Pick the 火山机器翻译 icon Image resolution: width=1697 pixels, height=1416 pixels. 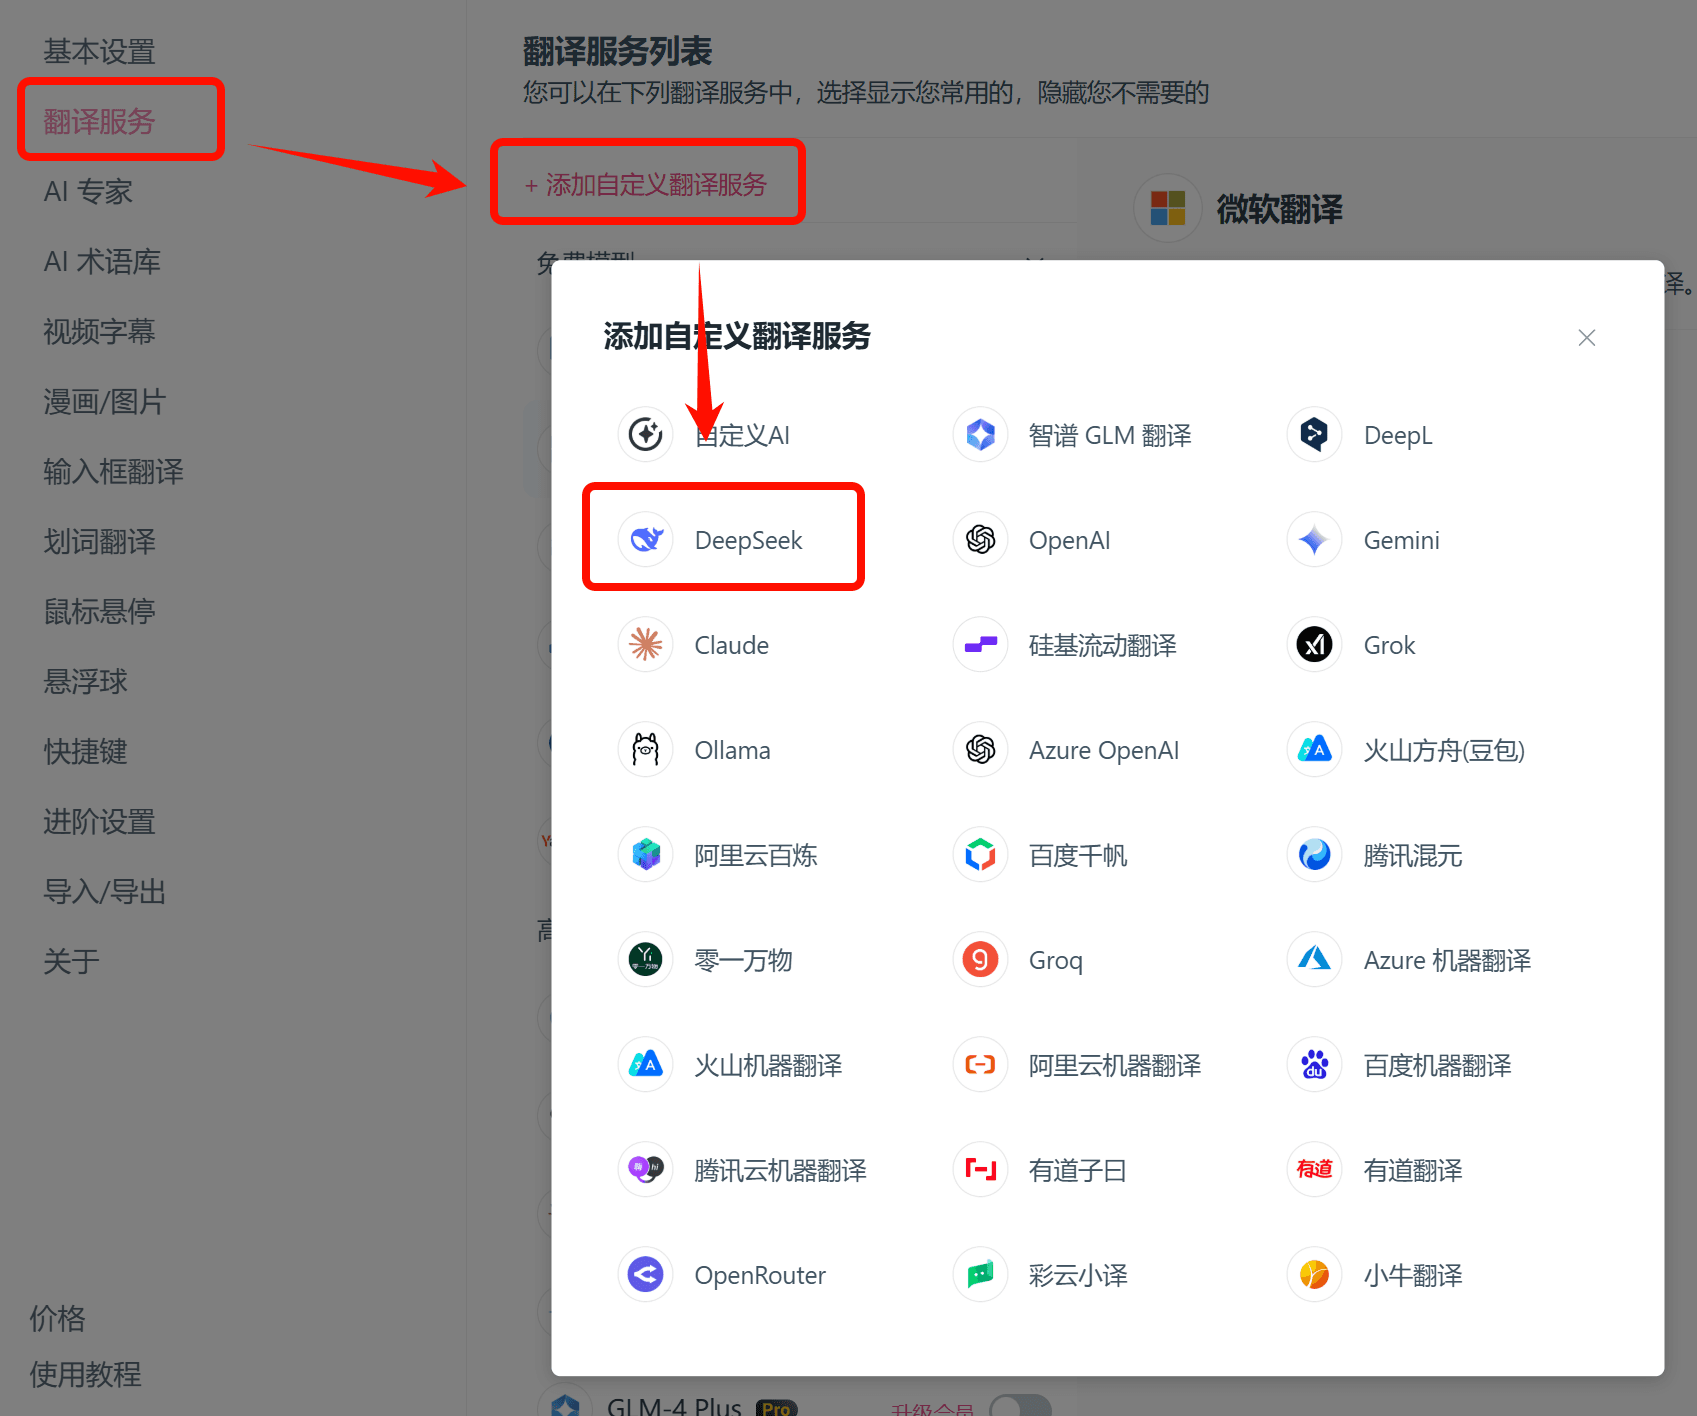646,1065
